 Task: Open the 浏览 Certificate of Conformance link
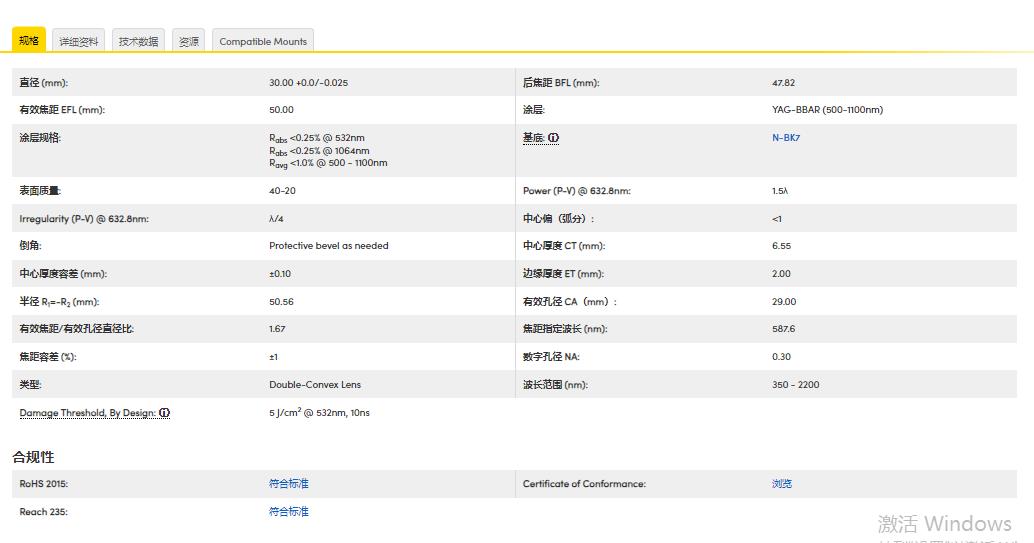782,484
